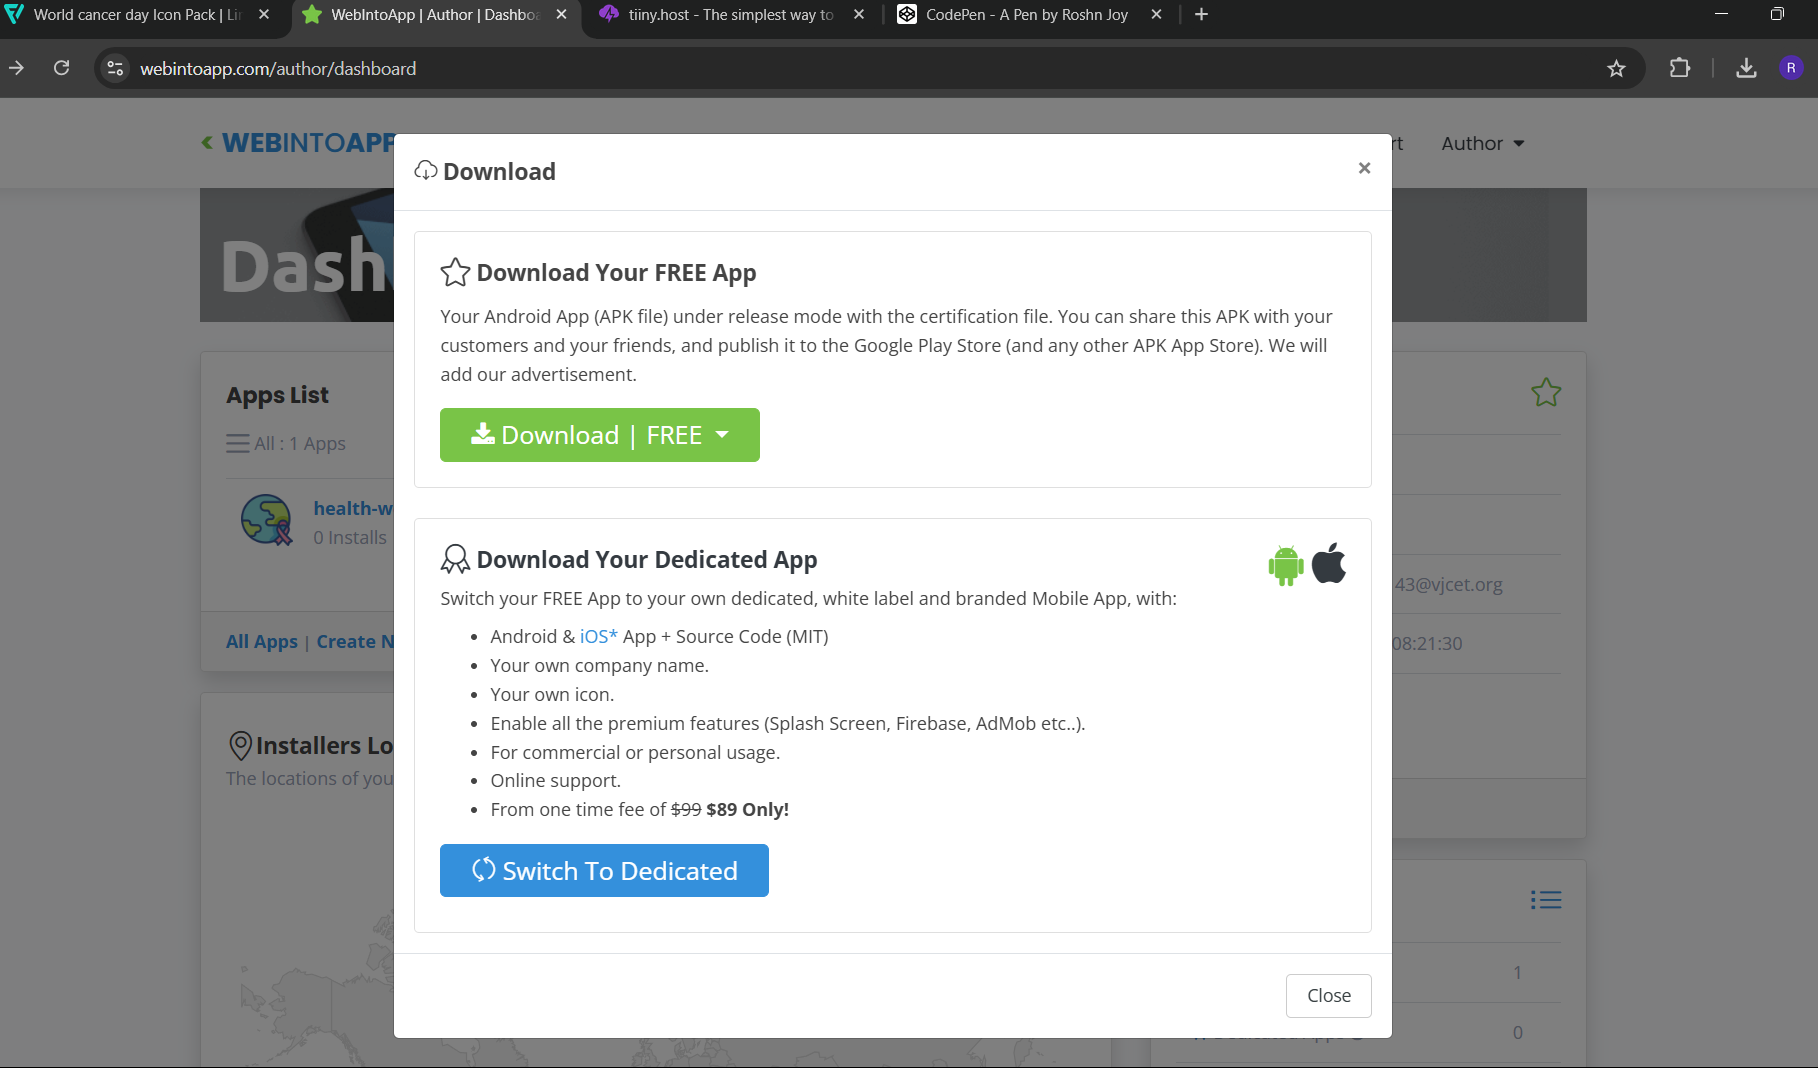The image size is (1818, 1068).
Task: Open browser downloads icon
Action: (1746, 68)
